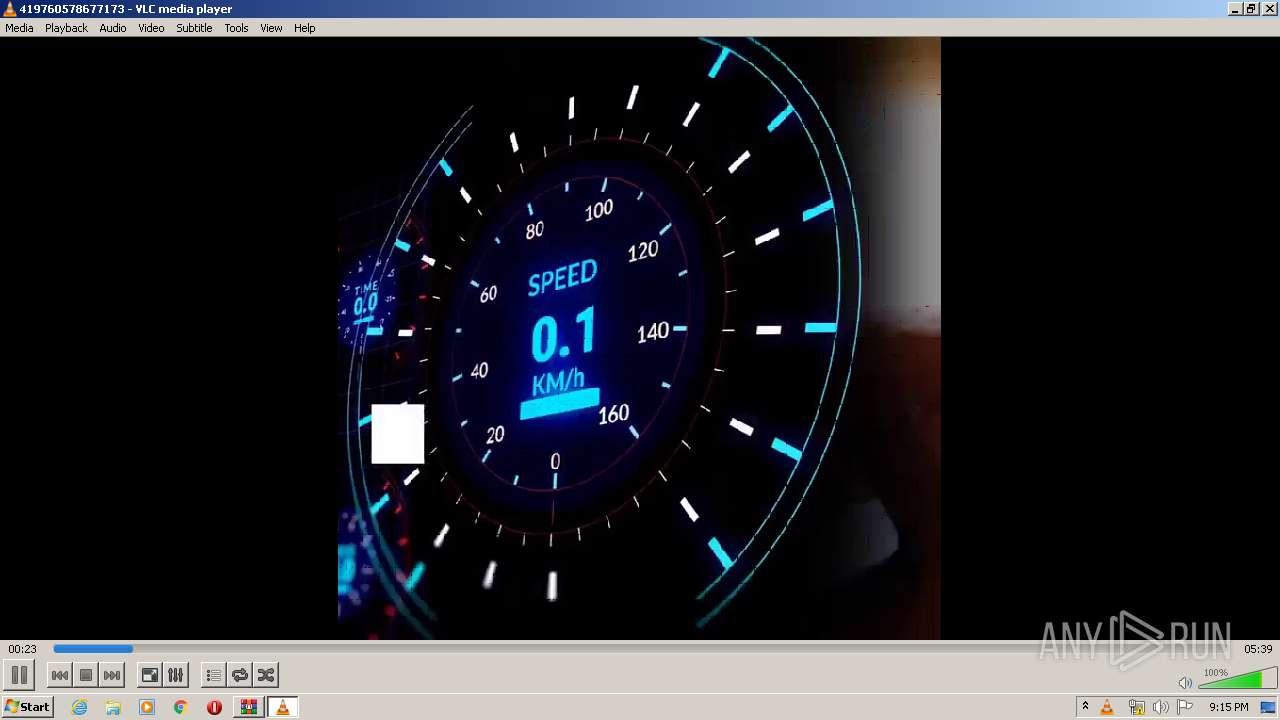
Task: Open the Media menu
Action: point(19,28)
